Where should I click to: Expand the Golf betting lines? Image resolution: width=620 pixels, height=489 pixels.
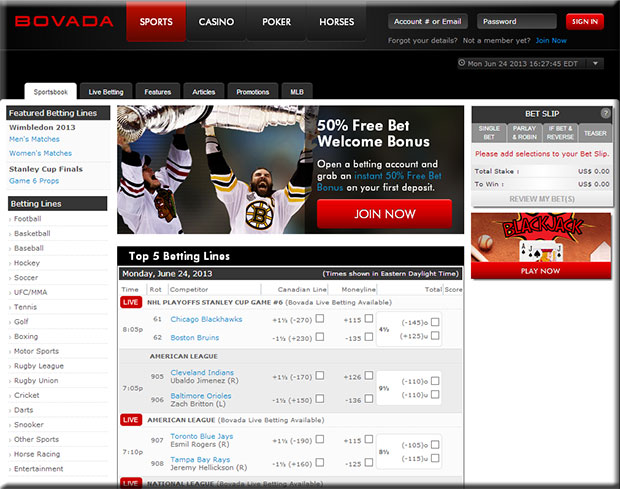(x=21, y=321)
